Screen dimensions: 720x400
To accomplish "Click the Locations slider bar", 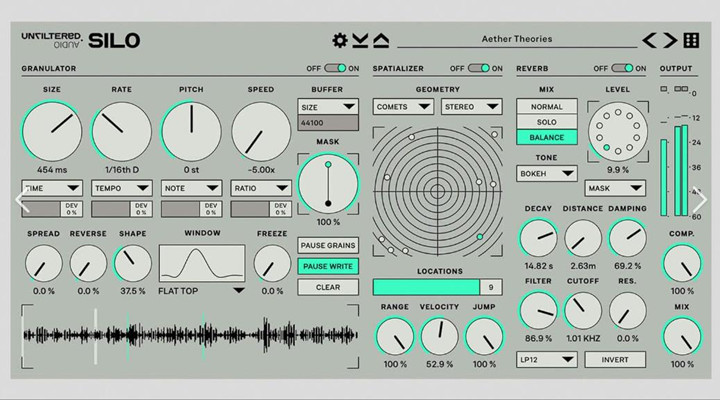I will (426, 287).
